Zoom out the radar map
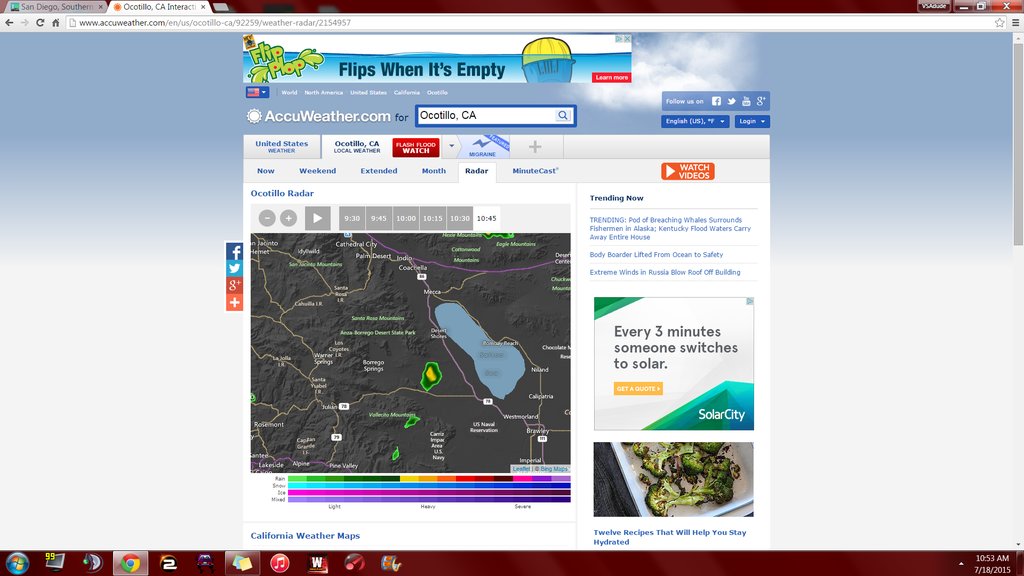The height and width of the screenshot is (576, 1024). pyautogui.click(x=266, y=218)
